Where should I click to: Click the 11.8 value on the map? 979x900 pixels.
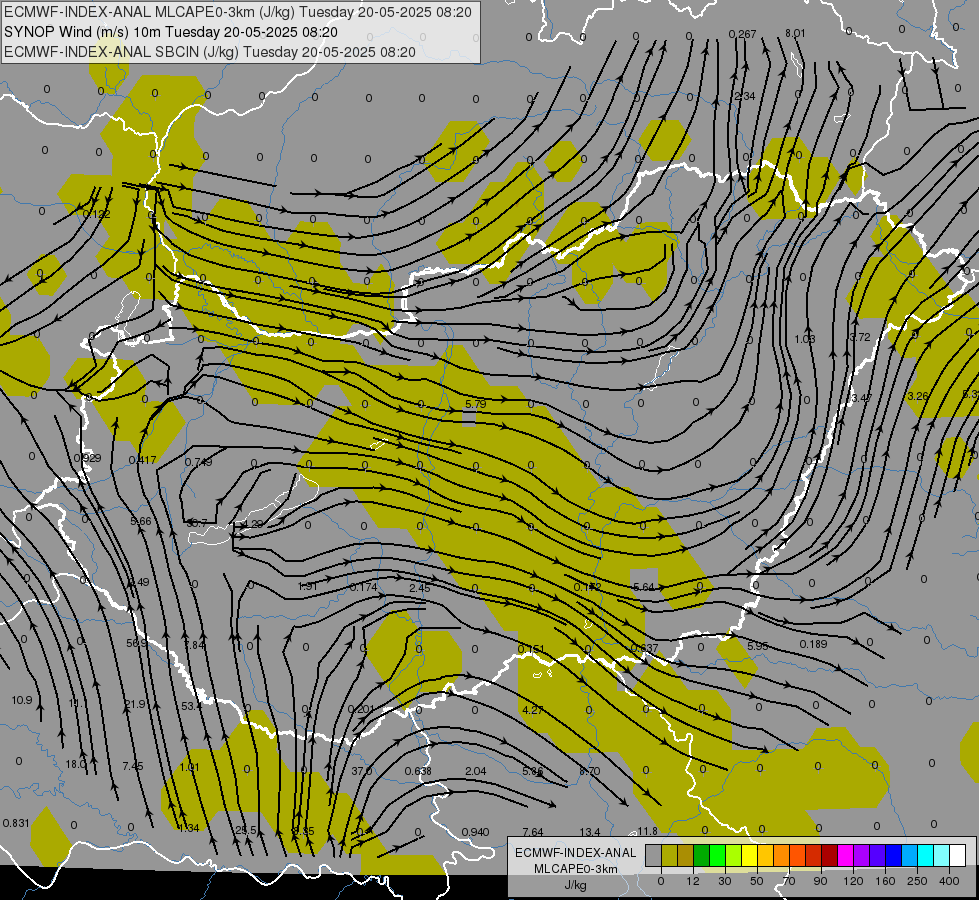(x=647, y=831)
